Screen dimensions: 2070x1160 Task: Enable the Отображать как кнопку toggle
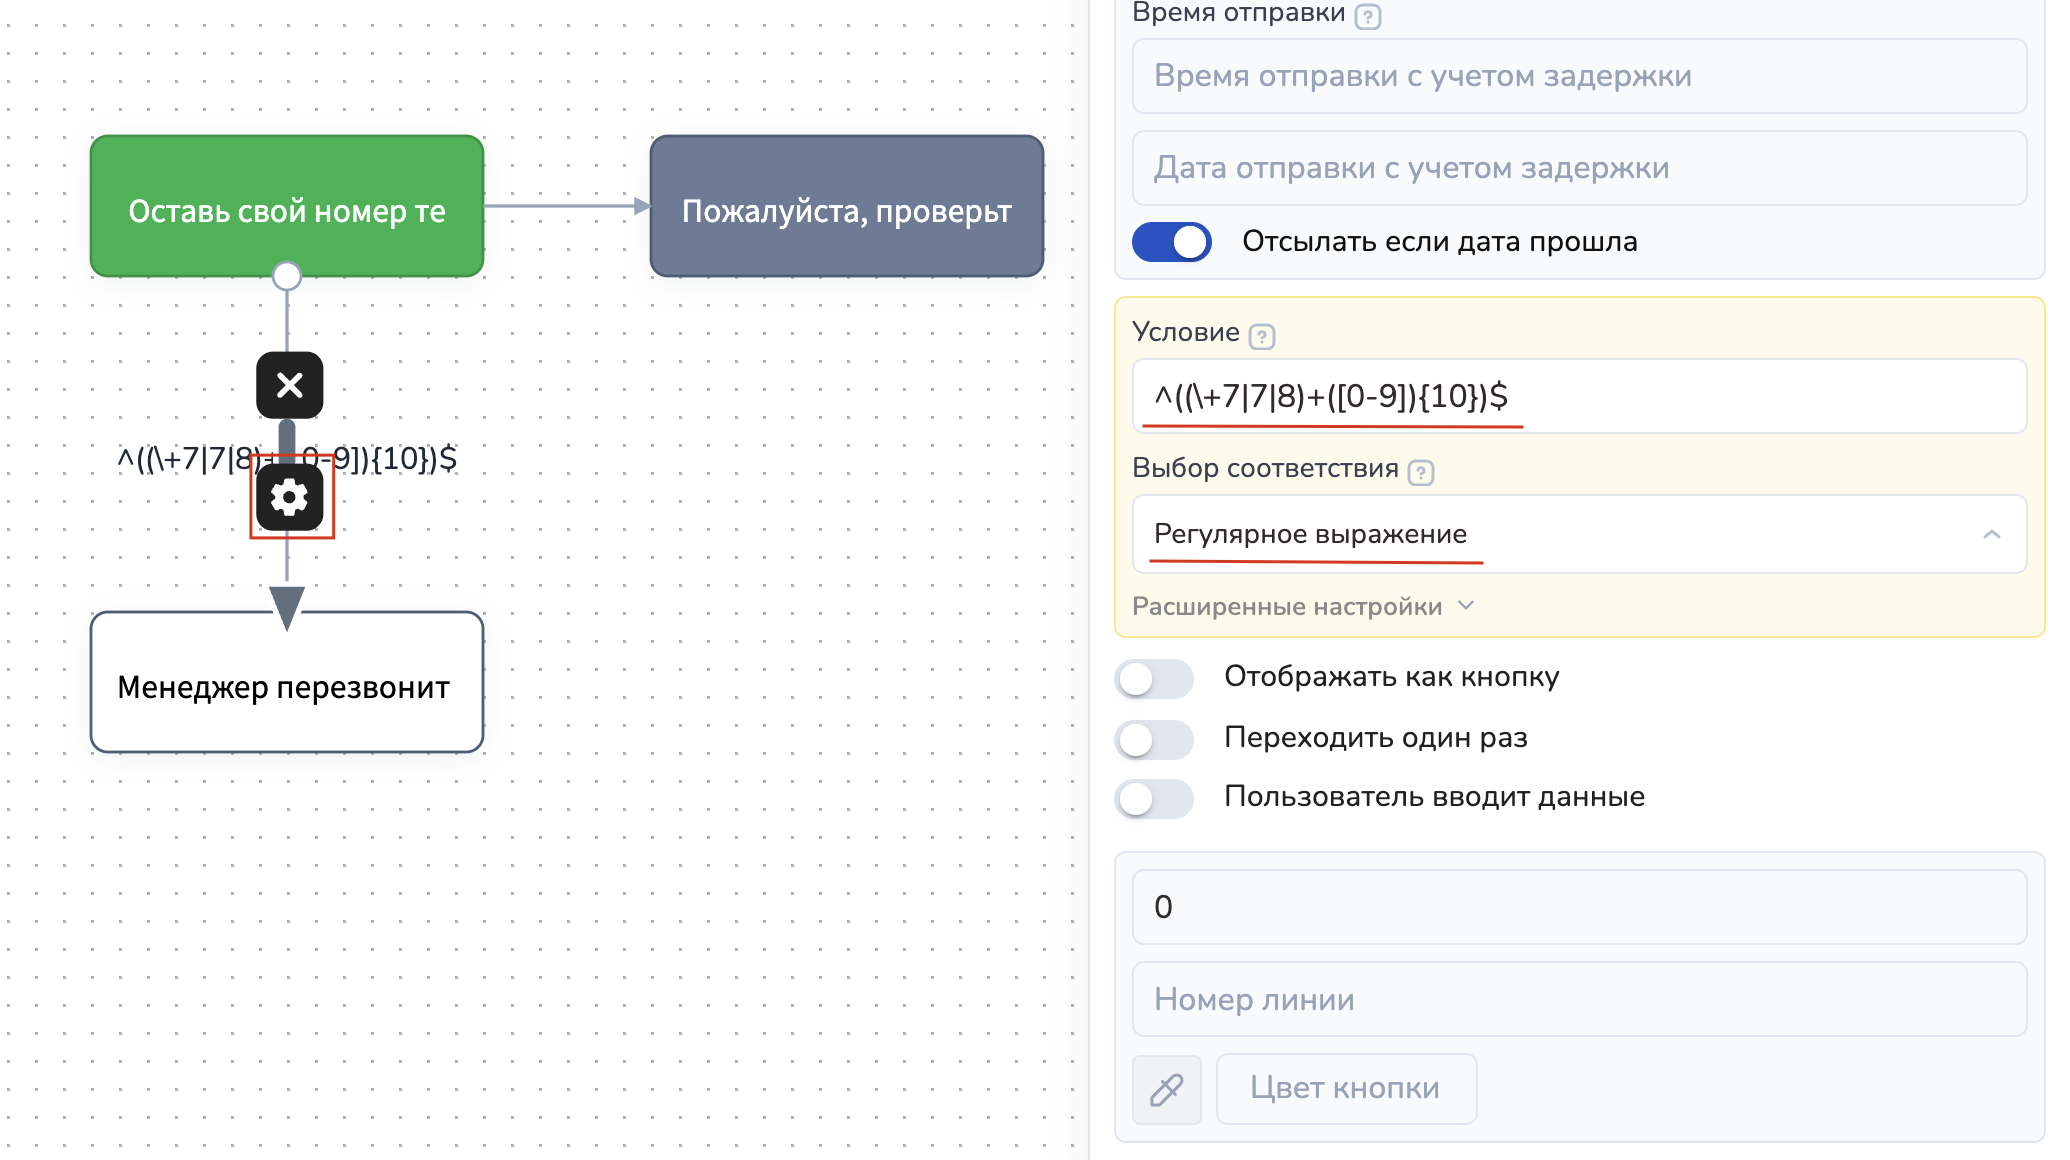coord(1154,679)
